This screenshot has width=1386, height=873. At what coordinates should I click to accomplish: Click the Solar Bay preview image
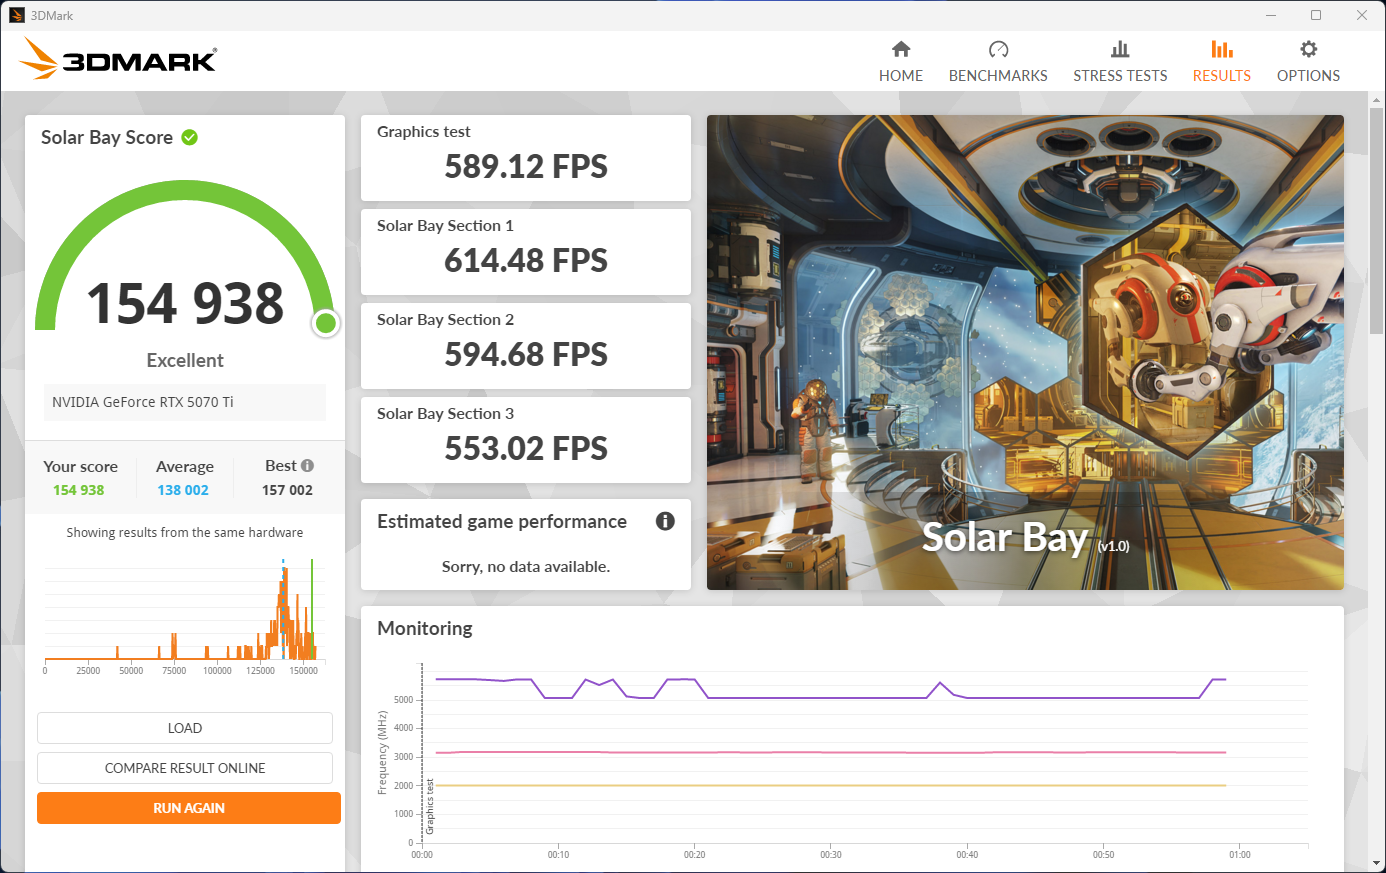click(1025, 352)
